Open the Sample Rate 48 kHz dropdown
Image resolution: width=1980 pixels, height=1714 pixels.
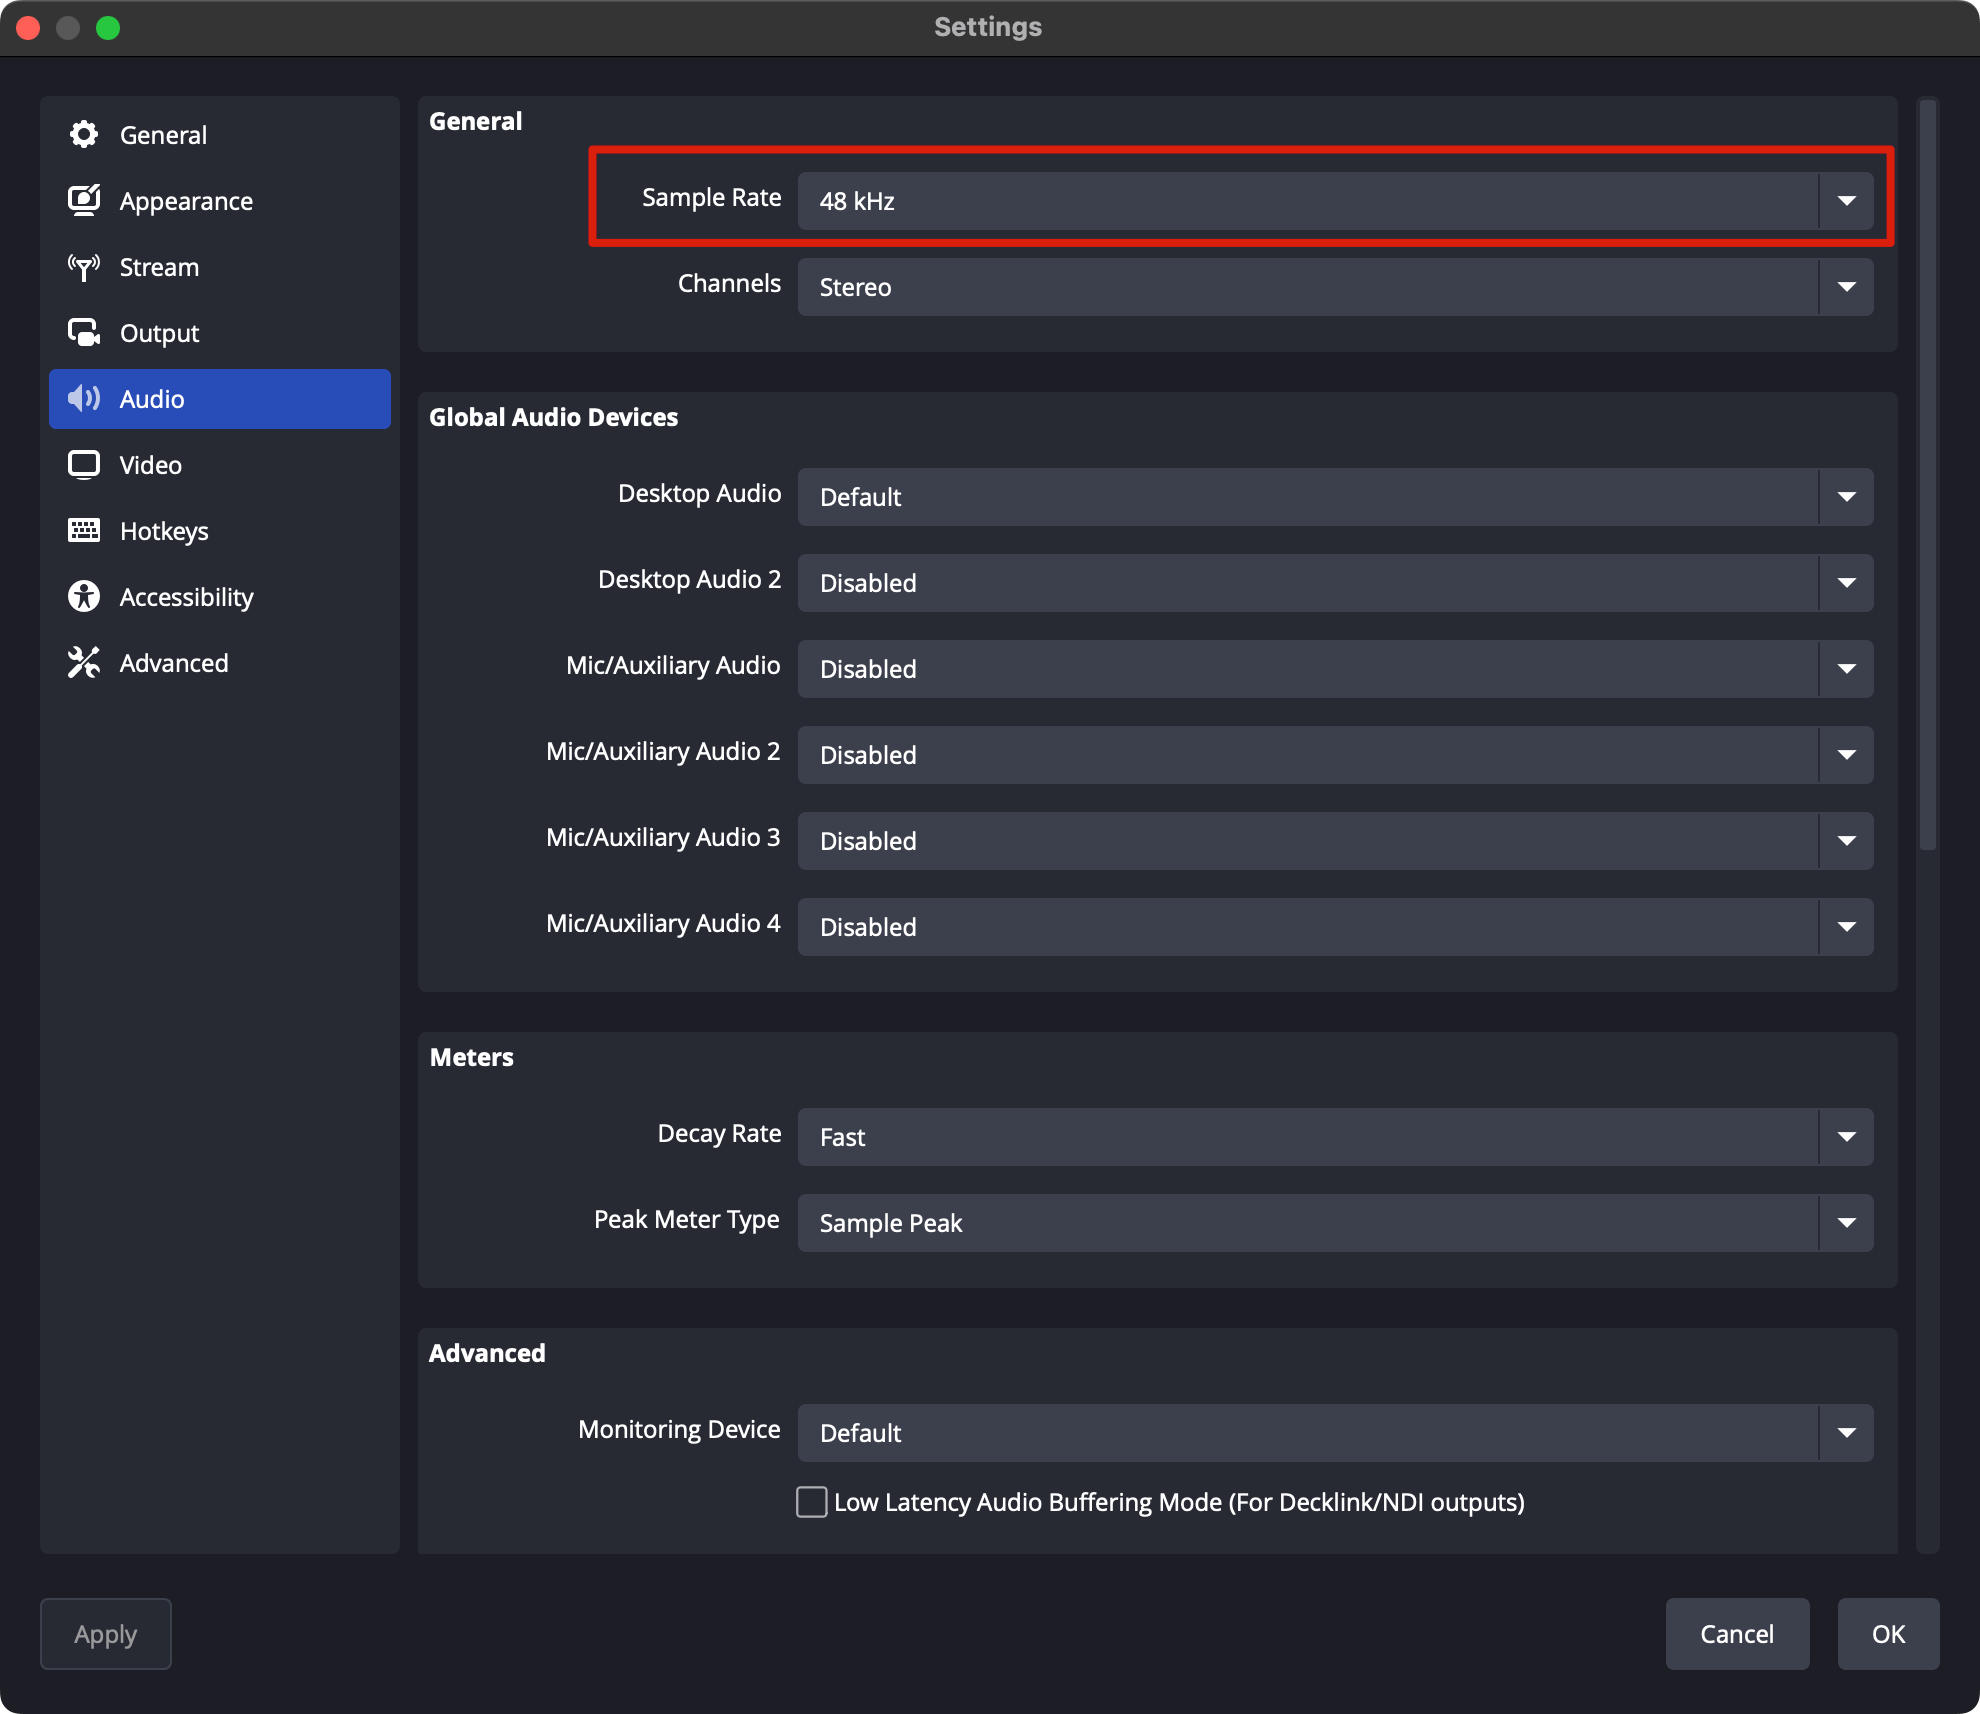point(1335,201)
